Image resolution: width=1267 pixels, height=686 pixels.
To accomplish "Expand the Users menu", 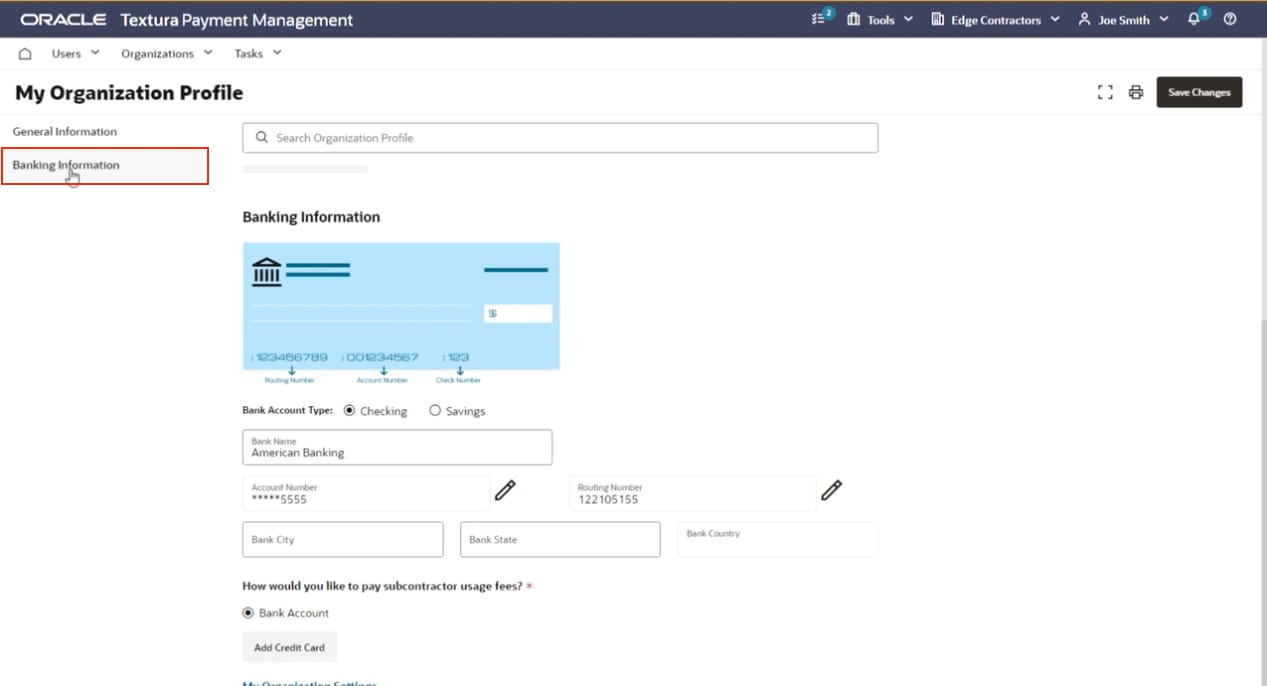I will [75, 54].
